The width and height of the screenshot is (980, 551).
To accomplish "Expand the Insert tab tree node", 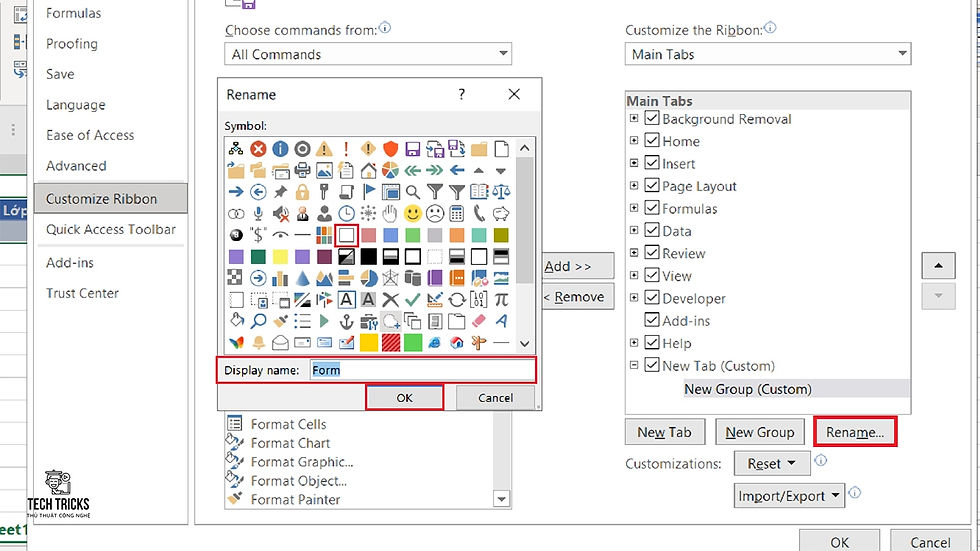I will (x=634, y=163).
